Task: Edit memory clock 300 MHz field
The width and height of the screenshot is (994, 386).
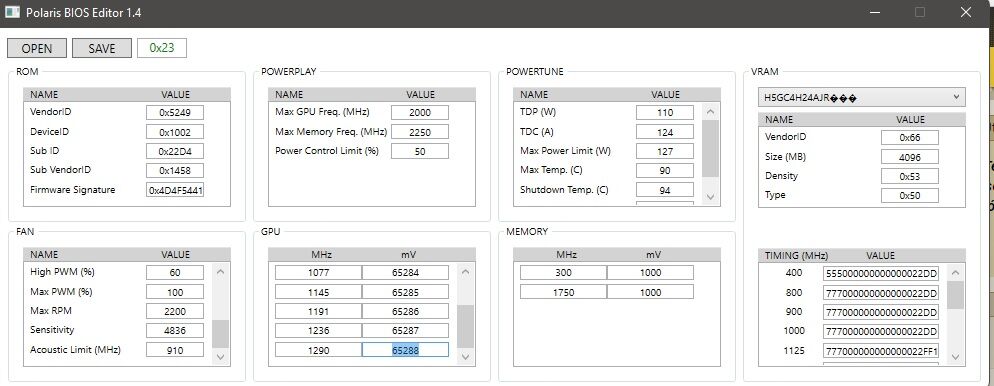Action: coord(563,273)
